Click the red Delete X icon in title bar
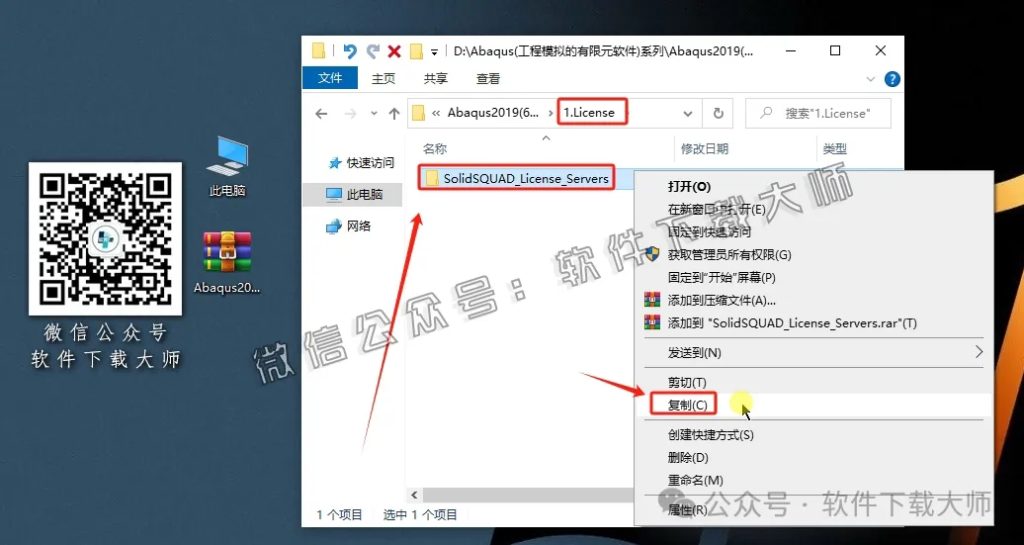This screenshot has height=545, width=1024. 394,52
